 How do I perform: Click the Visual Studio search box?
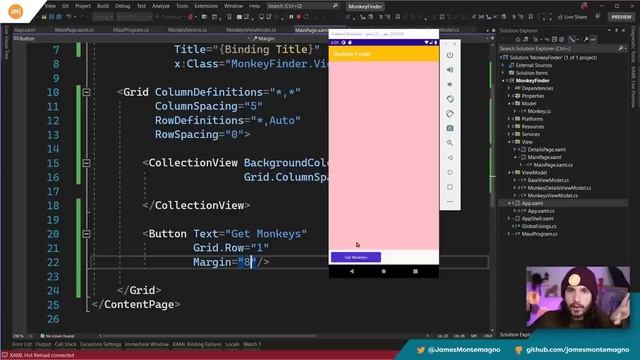click(x=302, y=6)
